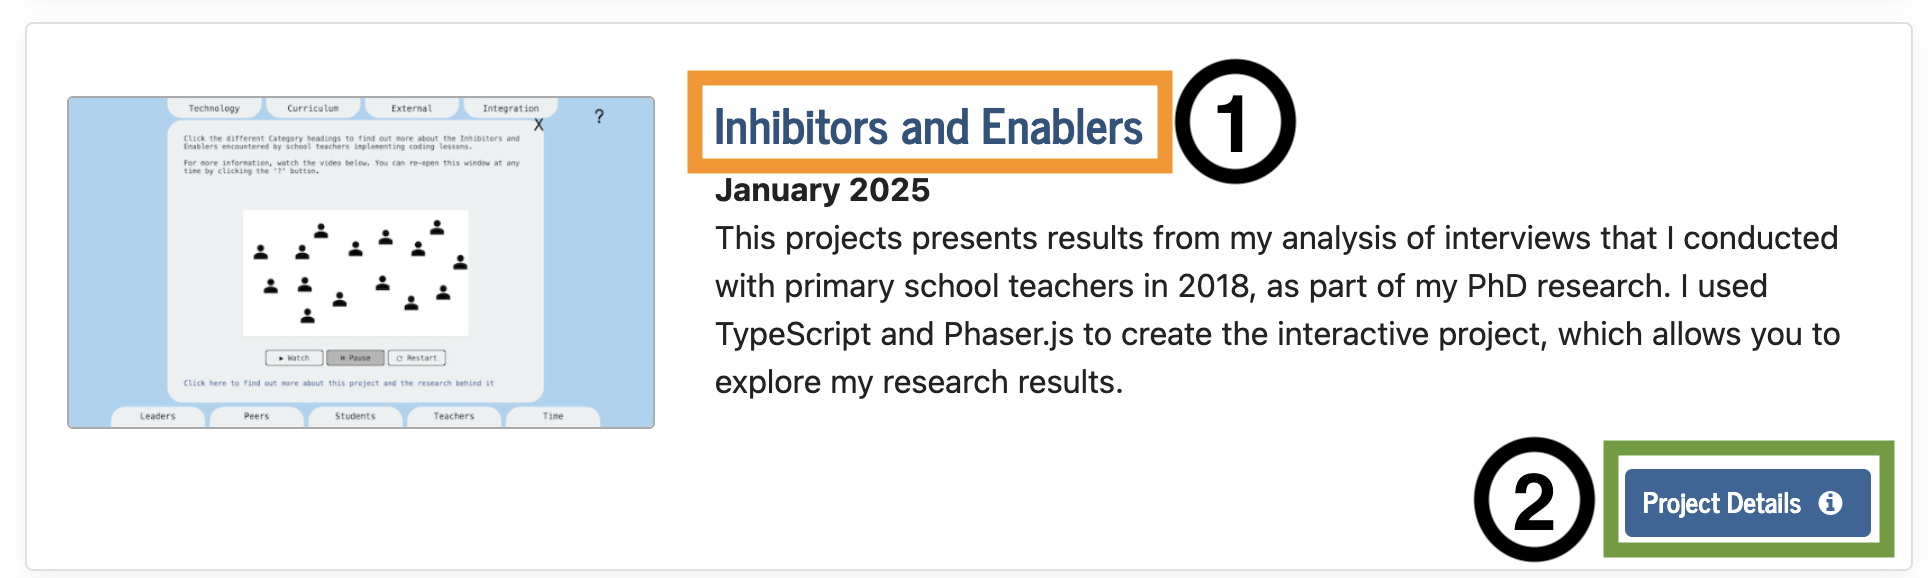Open the Teachers category tab
1932x578 pixels.
pyautogui.click(x=453, y=417)
